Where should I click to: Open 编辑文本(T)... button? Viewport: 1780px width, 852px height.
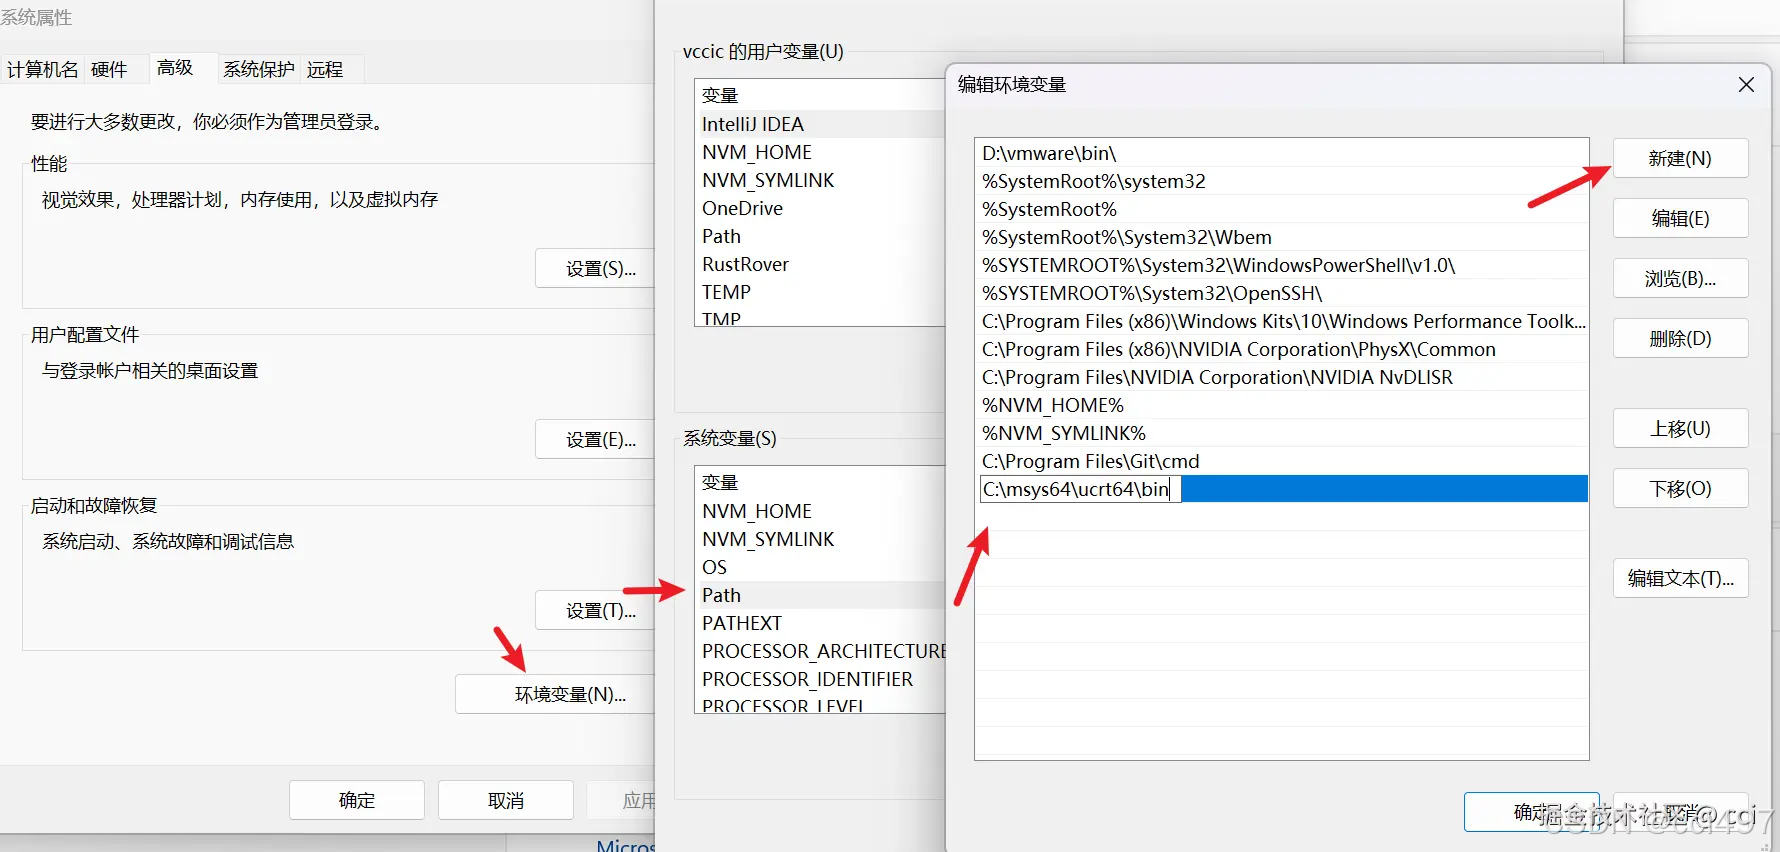[1680, 578]
